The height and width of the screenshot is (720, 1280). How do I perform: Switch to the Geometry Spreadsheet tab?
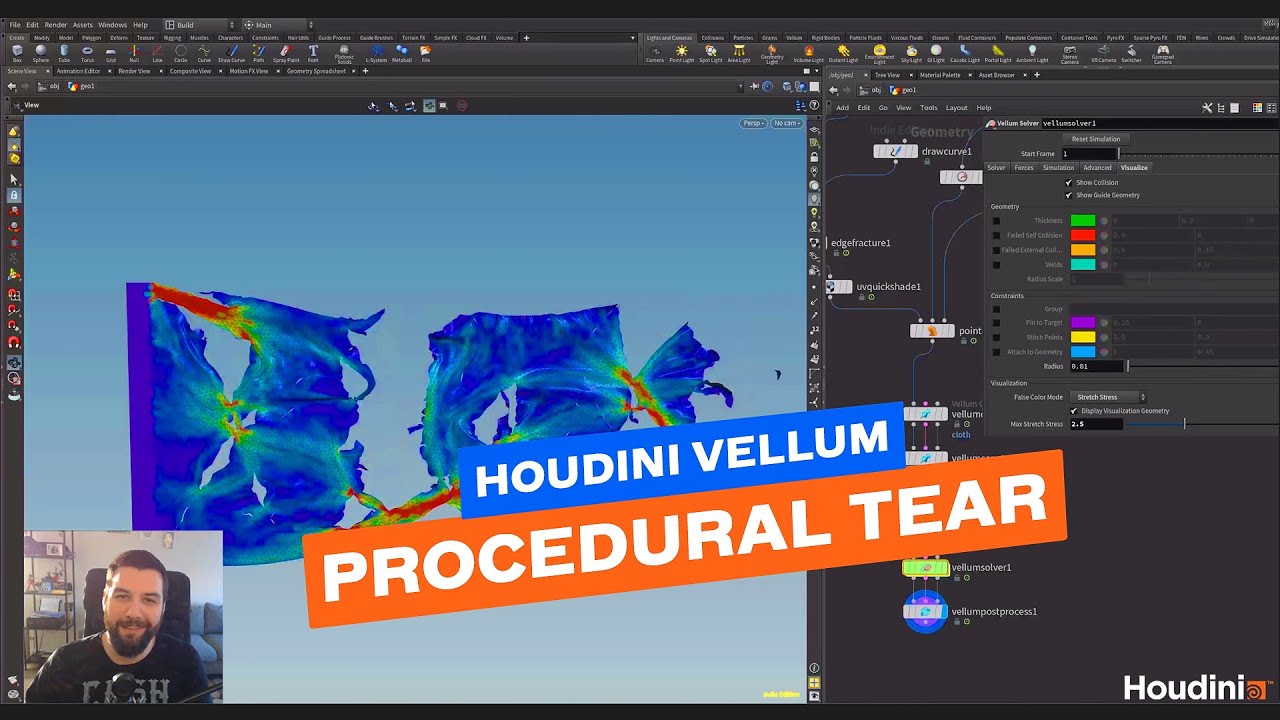pos(316,71)
